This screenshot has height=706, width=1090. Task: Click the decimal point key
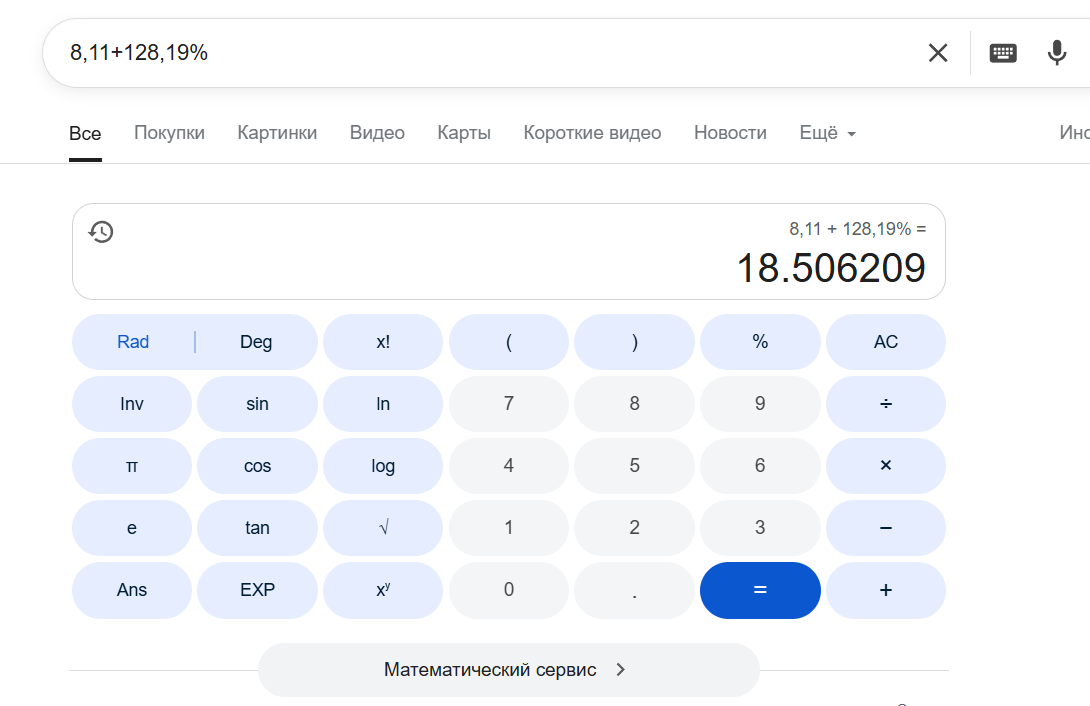pyautogui.click(x=634, y=590)
